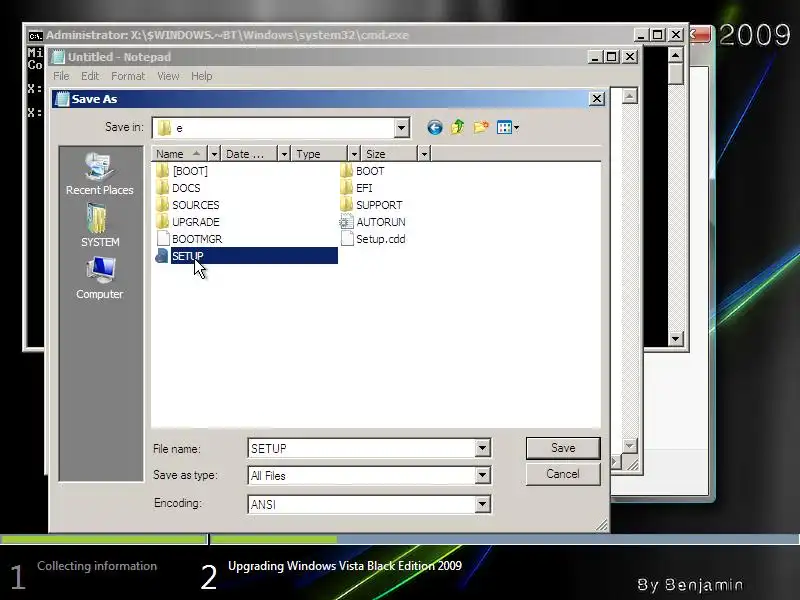
Task: Select the SUPPORT folder
Action: pyautogui.click(x=371, y=205)
